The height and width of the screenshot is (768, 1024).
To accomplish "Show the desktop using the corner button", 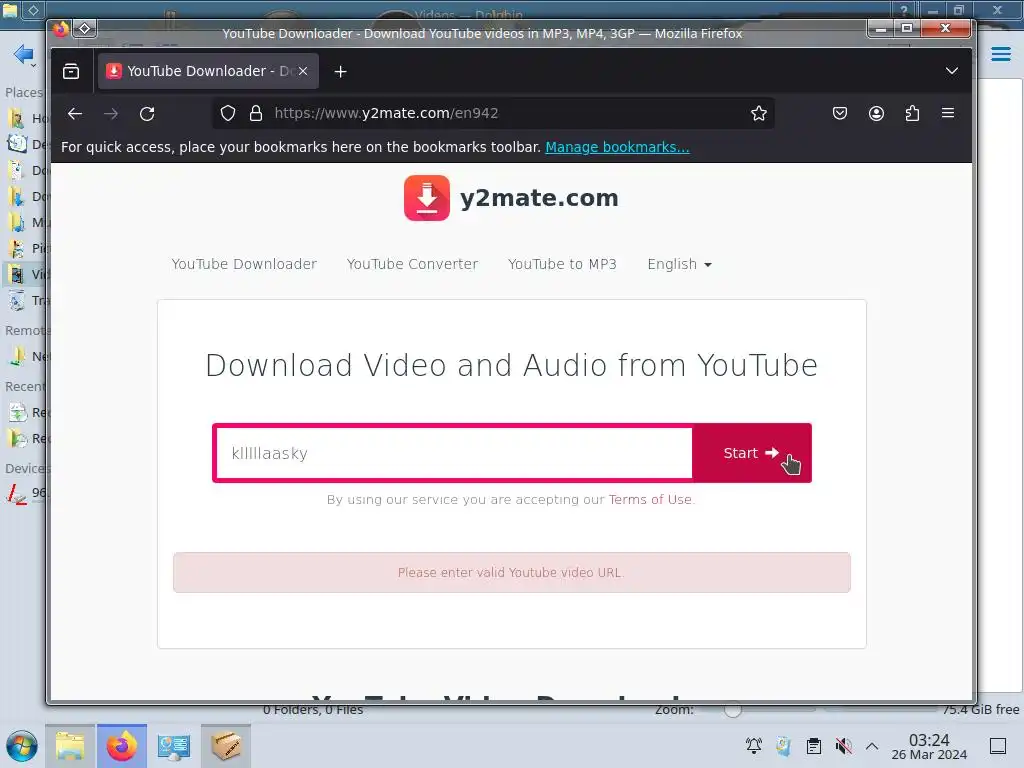I will click(998, 746).
